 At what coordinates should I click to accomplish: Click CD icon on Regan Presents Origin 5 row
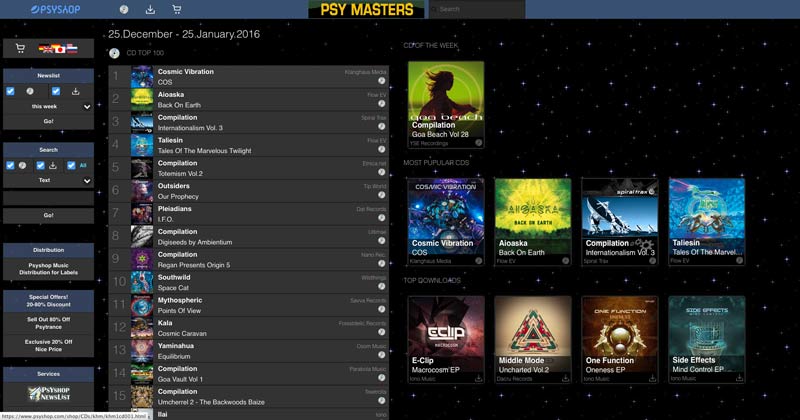(x=381, y=263)
